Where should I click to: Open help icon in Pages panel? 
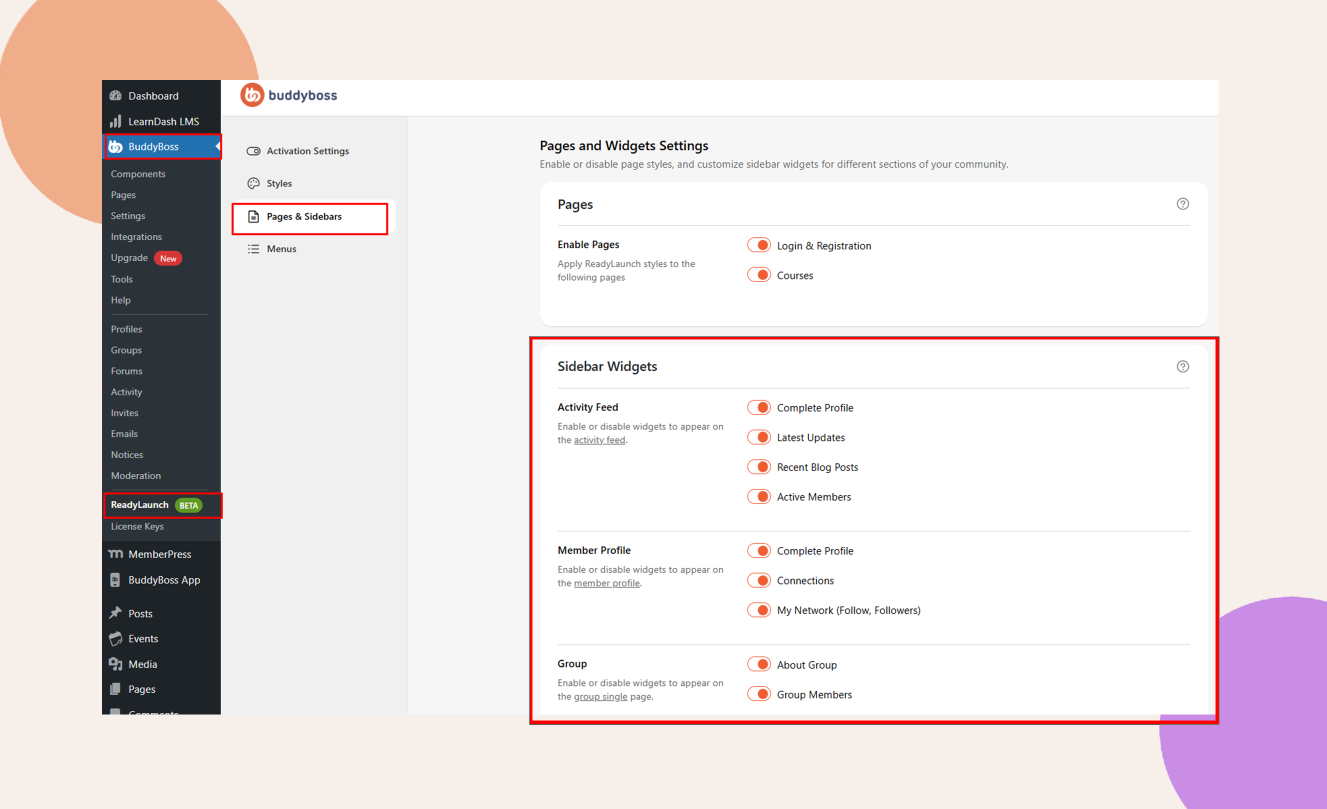click(x=1183, y=204)
